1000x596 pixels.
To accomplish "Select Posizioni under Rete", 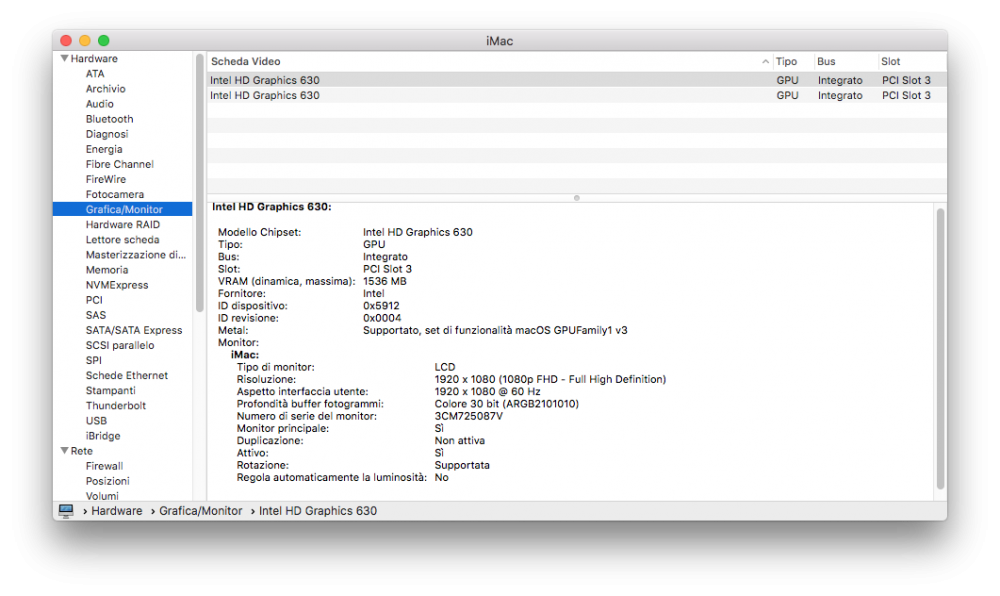I will pyautogui.click(x=107, y=481).
